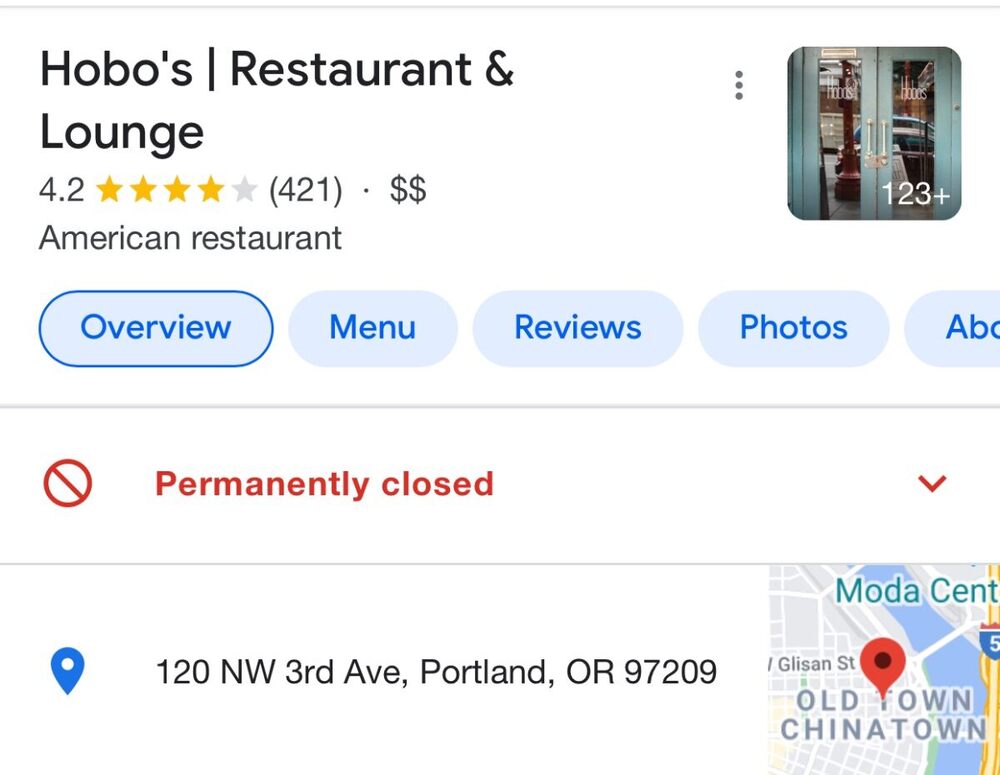
Task: Click the yellow star rating icons
Action: click(176, 190)
